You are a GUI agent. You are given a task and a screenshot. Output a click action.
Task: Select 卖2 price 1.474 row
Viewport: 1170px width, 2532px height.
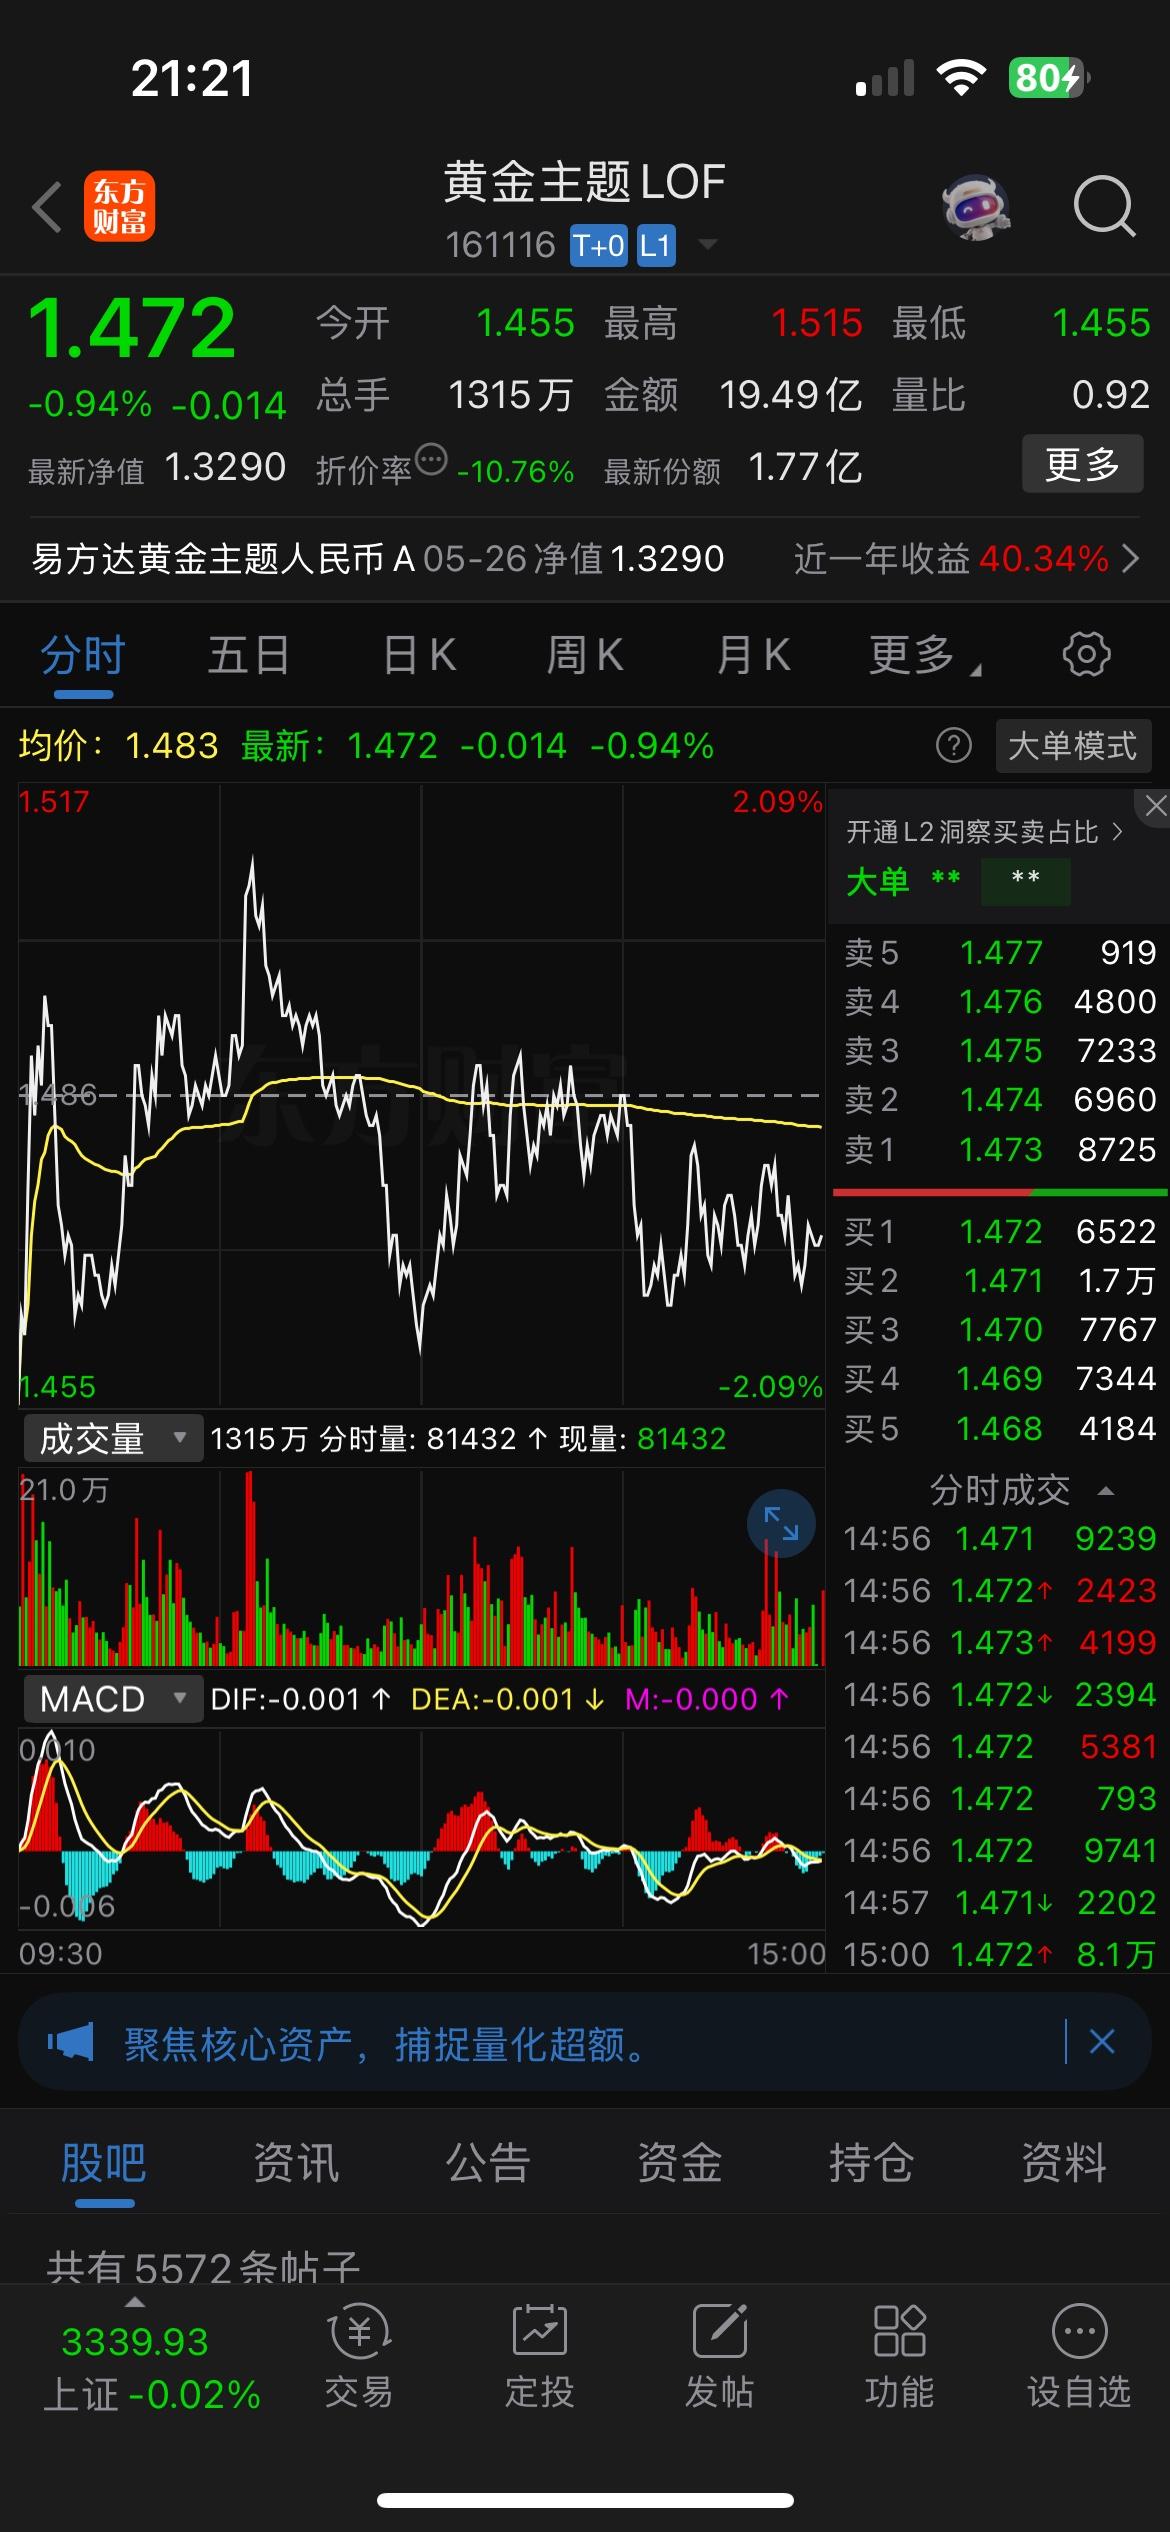(x=1000, y=1099)
